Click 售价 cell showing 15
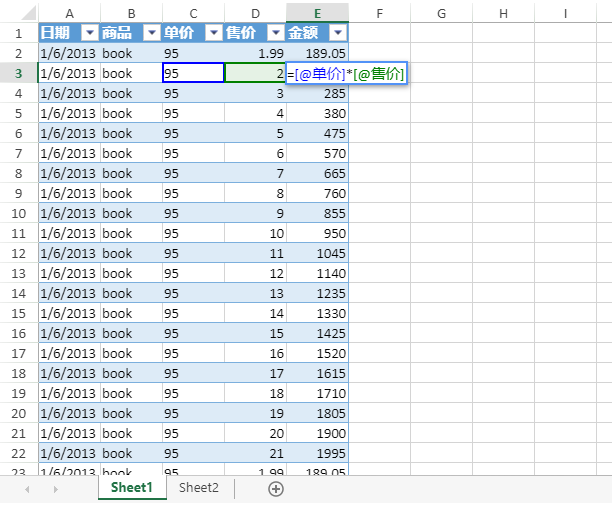Image resolution: width=612 pixels, height=531 pixels. (x=256, y=333)
